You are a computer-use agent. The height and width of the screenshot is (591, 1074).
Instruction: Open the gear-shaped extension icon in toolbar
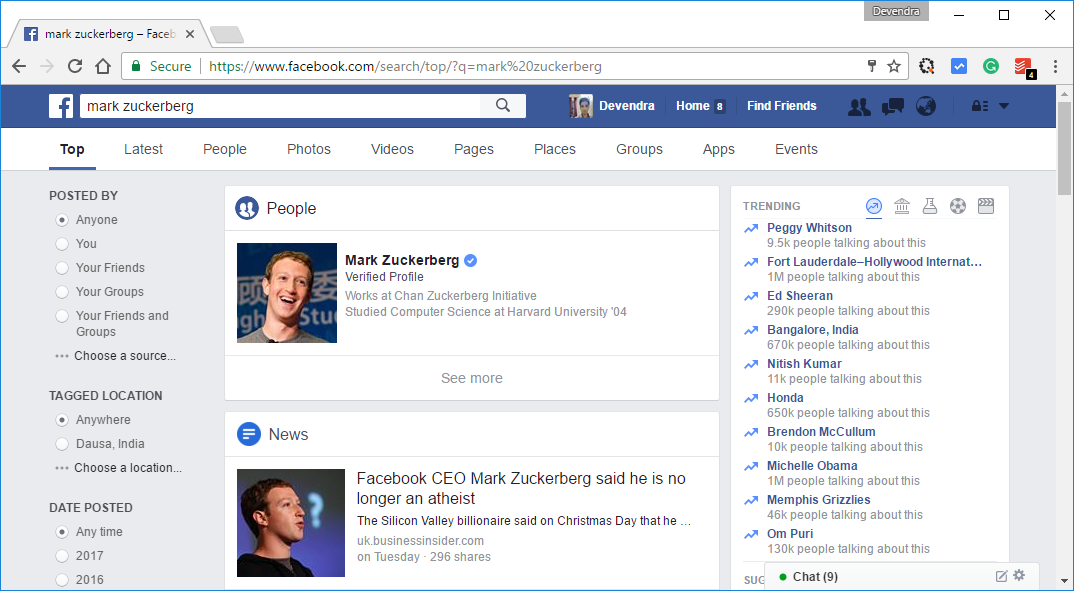927,66
